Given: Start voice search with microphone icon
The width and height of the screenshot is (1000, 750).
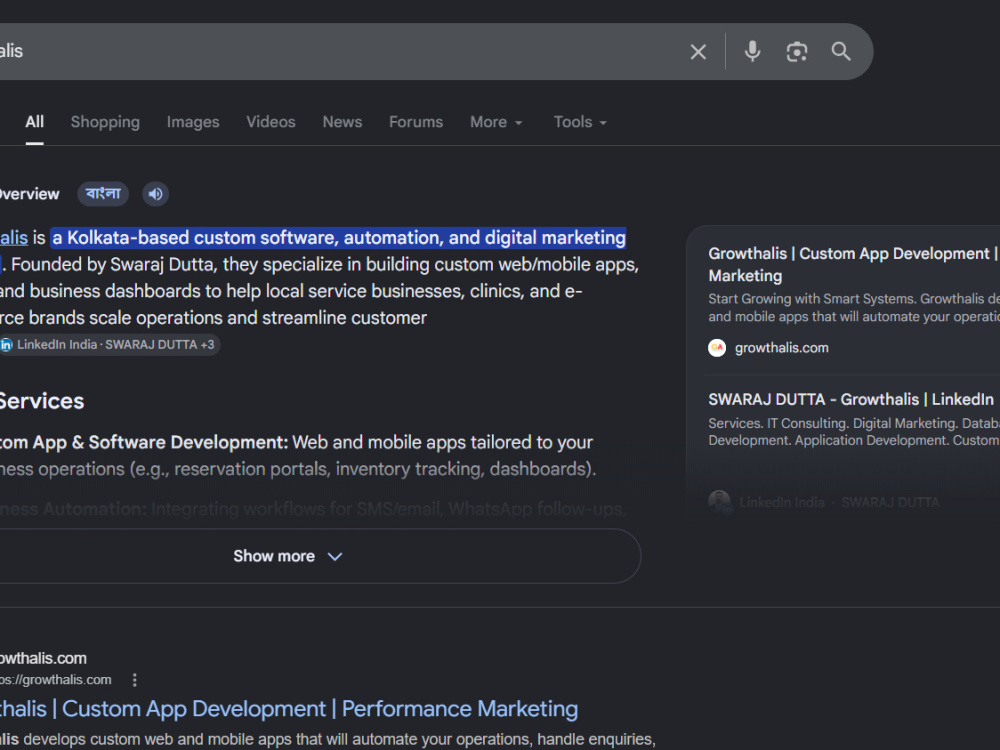Looking at the screenshot, I should pyautogui.click(x=753, y=51).
